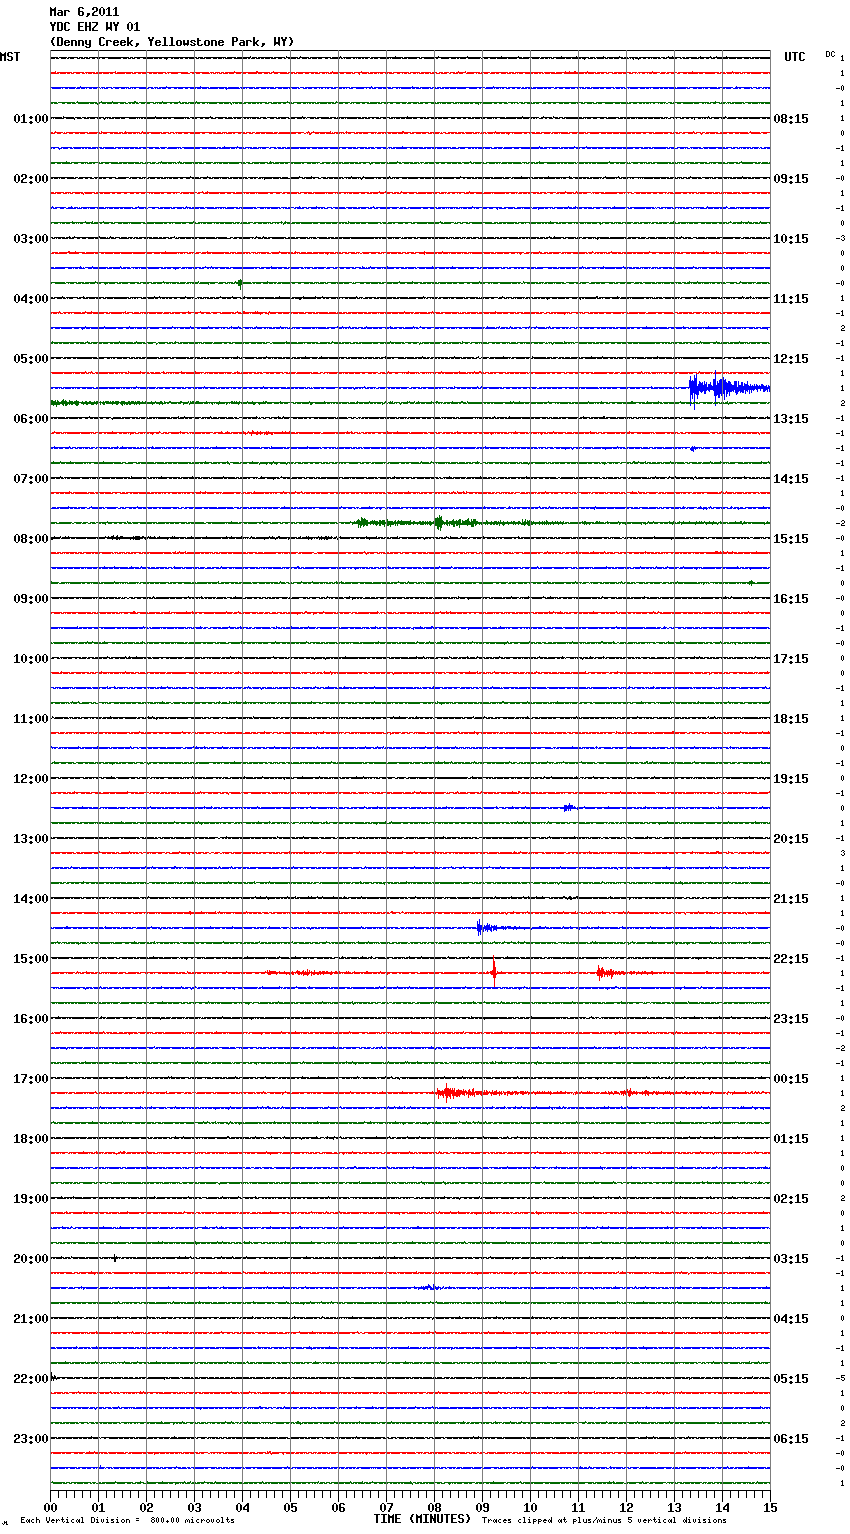850x1534 pixels.
Task: Click the 12:15 UTC time label
Action: click(x=791, y=359)
